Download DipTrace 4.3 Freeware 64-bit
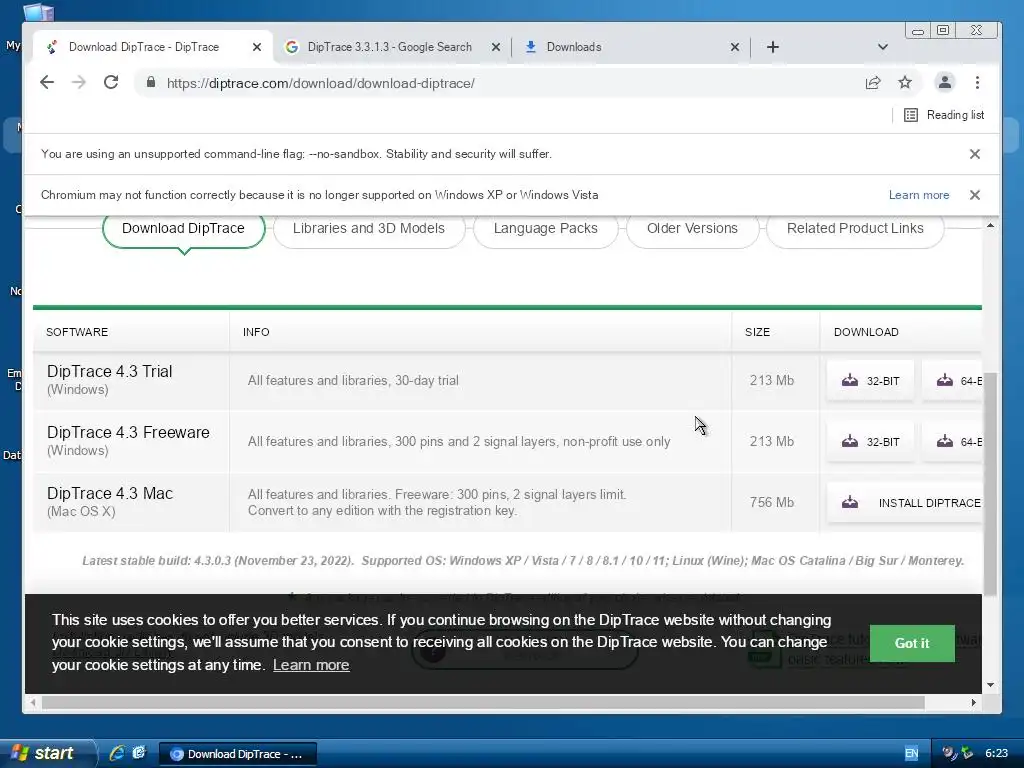 (x=952, y=441)
